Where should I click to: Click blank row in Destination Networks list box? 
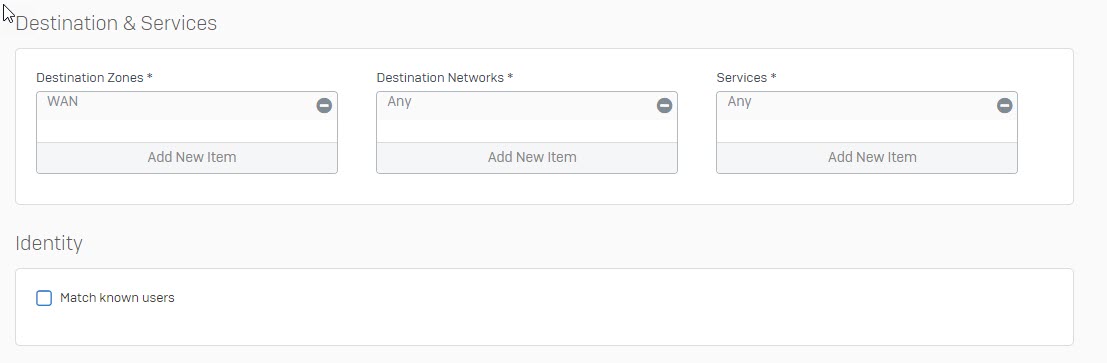[527, 131]
